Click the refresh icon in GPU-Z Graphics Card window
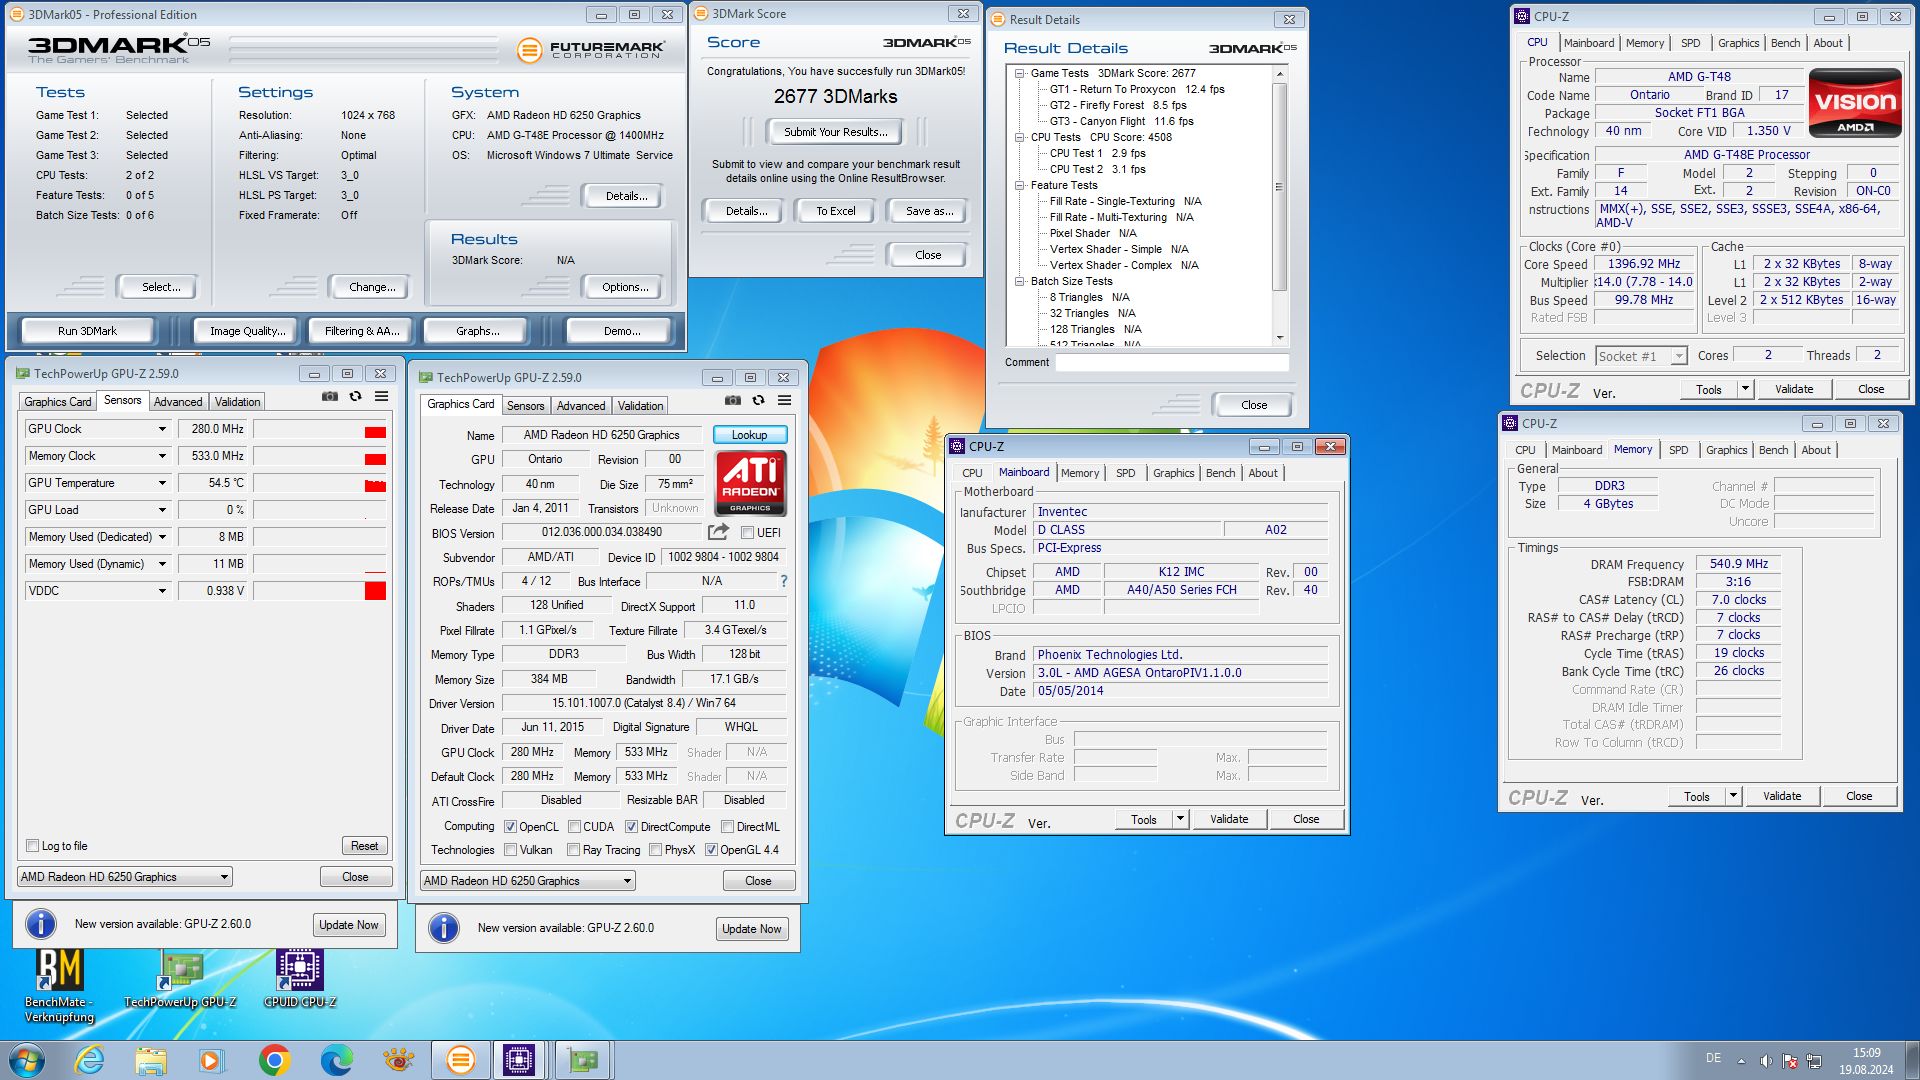Image resolution: width=1920 pixels, height=1080 pixels. tap(758, 400)
